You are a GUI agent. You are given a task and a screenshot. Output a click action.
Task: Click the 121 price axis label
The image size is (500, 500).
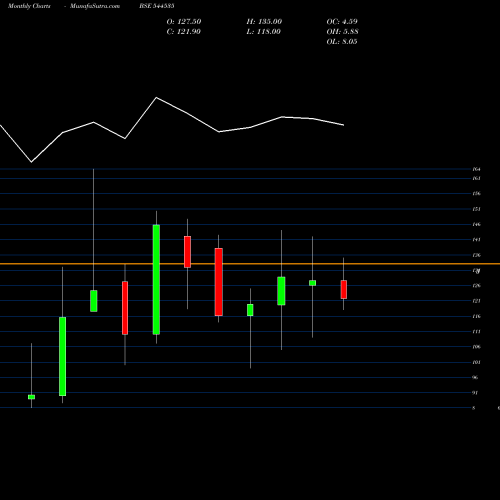(476, 301)
